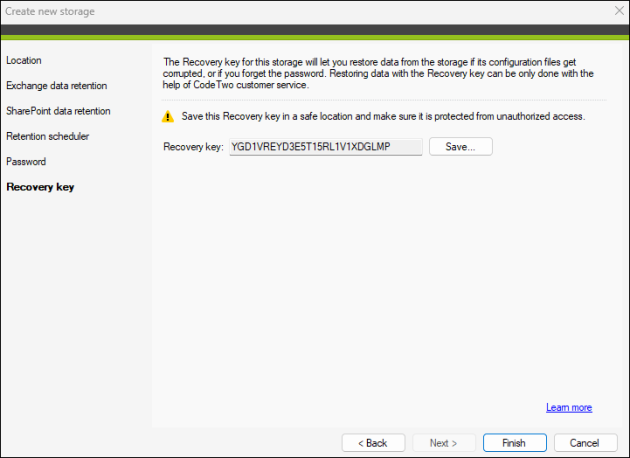Click the 'Create new storage' title text
The image size is (630, 458).
50,11
